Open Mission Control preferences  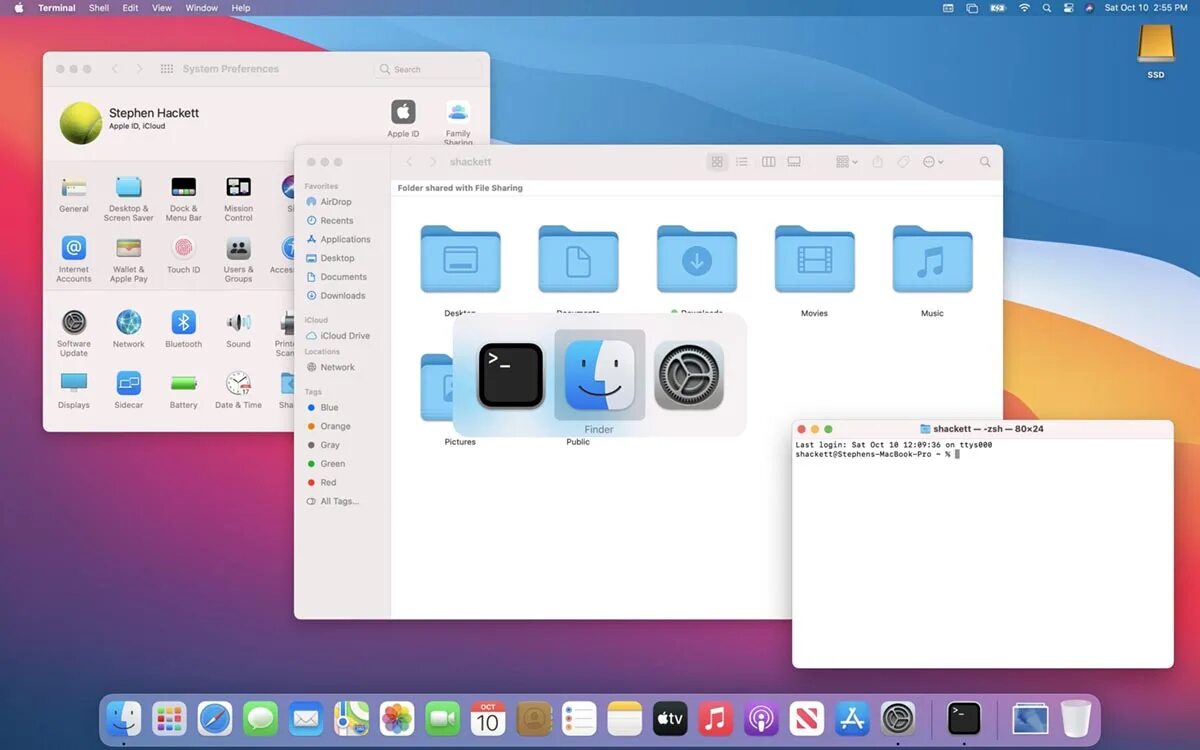pyautogui.click(x=238, y=198)
